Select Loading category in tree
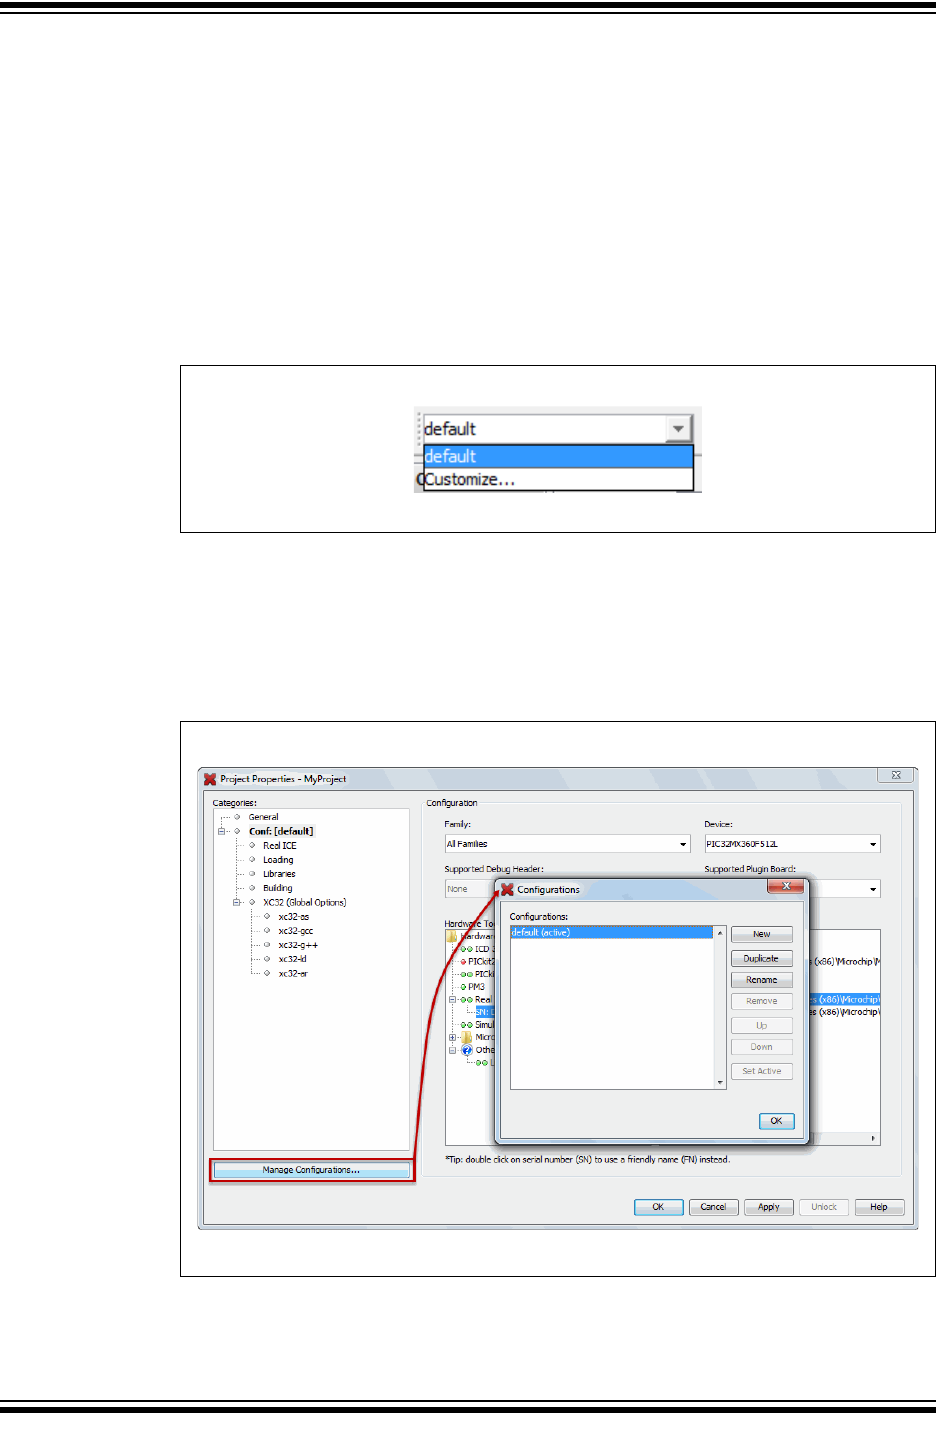Image resolution: width=936 pixels, height=1429 pixels. pos(278,860)
